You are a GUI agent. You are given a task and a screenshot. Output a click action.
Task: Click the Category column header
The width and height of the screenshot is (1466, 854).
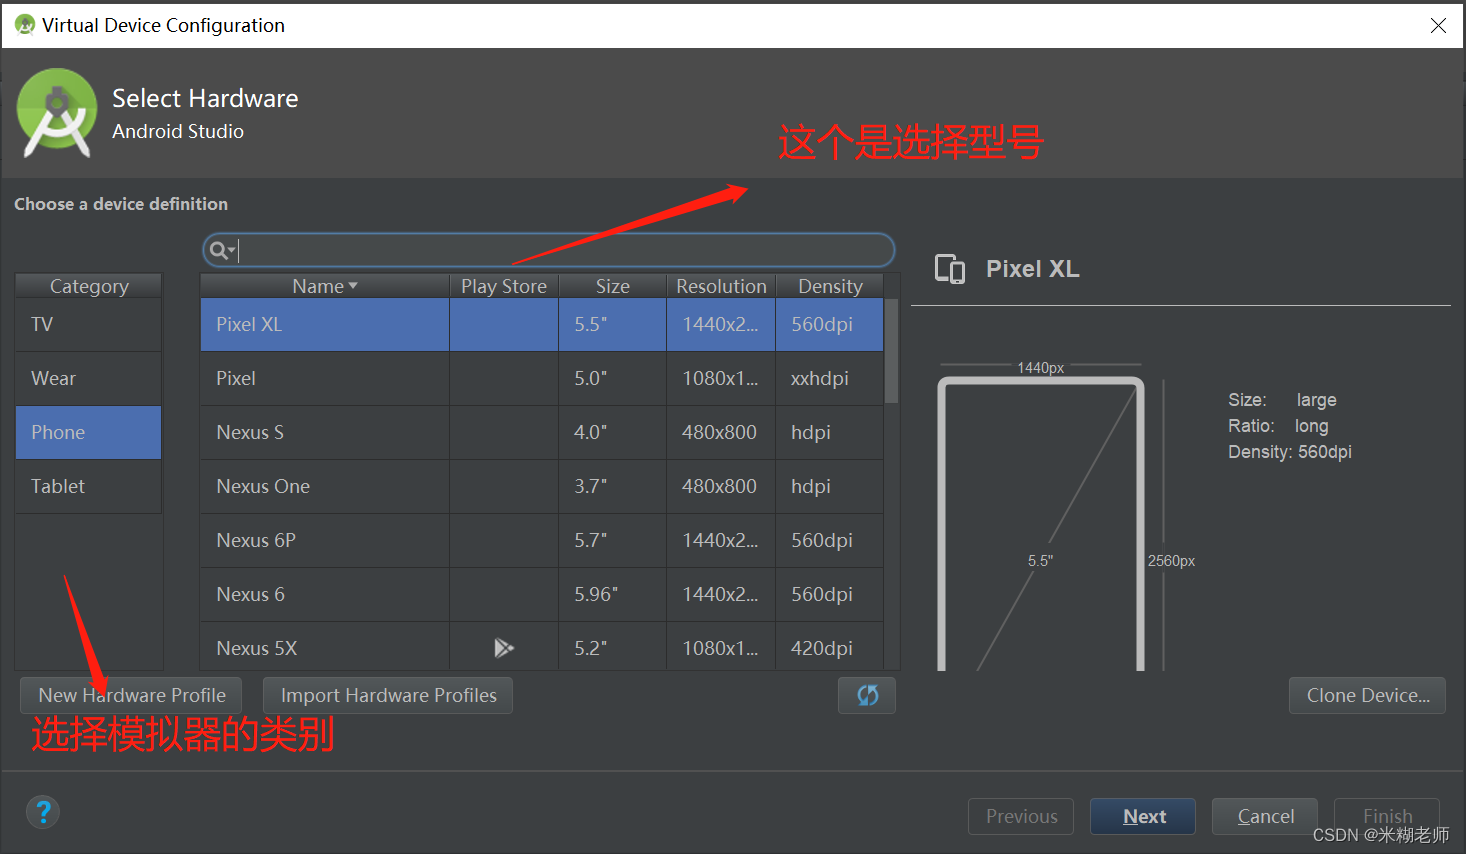point(88,286)
